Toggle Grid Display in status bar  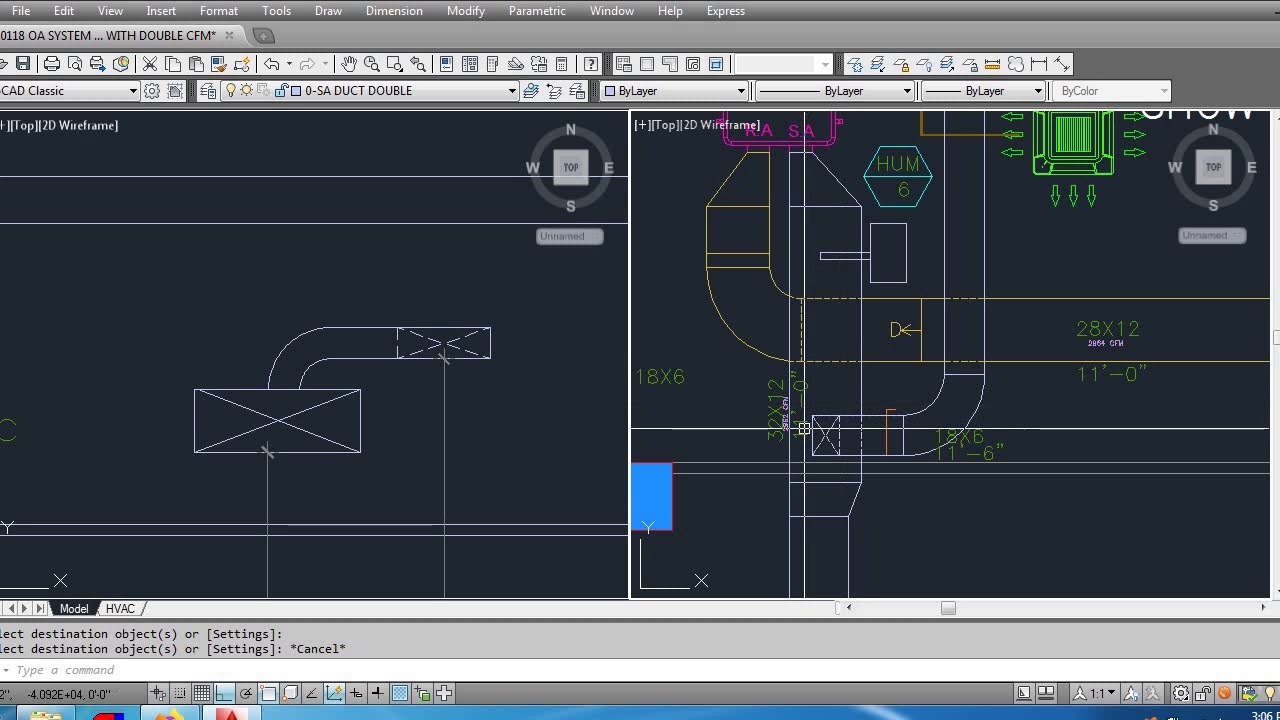tap(202, 693)
